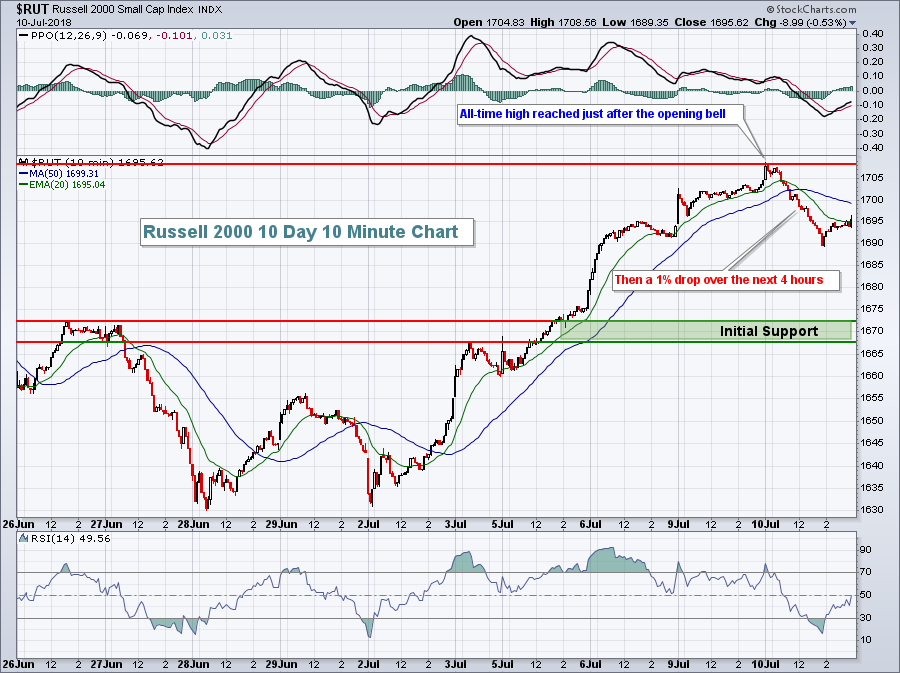Click the red PPO signal value '-0.101'
The image size is (900, 673).
[x=174, y=36]
